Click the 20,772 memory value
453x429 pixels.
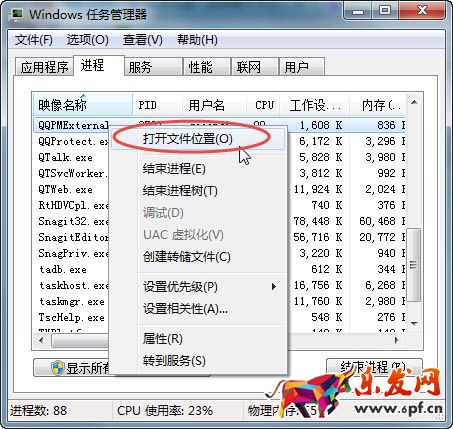click(x=377, y=237)
